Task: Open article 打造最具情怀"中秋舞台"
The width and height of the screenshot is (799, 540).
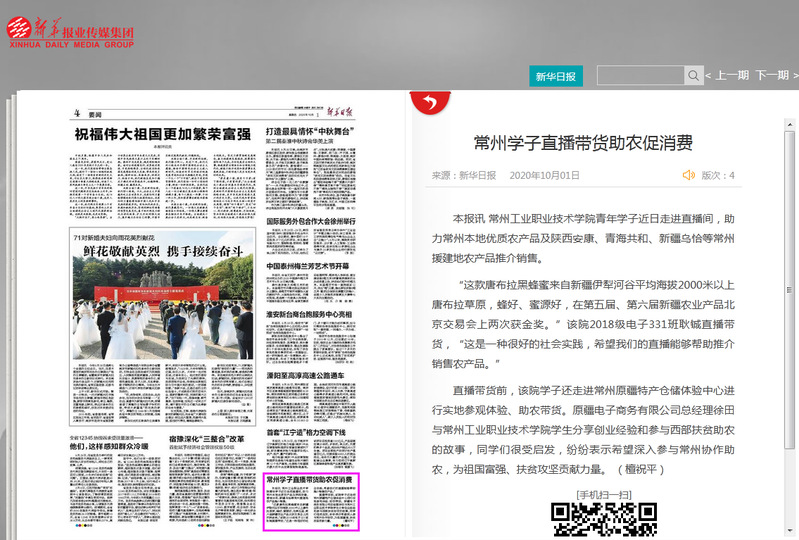Action: [x=311, y=131]
